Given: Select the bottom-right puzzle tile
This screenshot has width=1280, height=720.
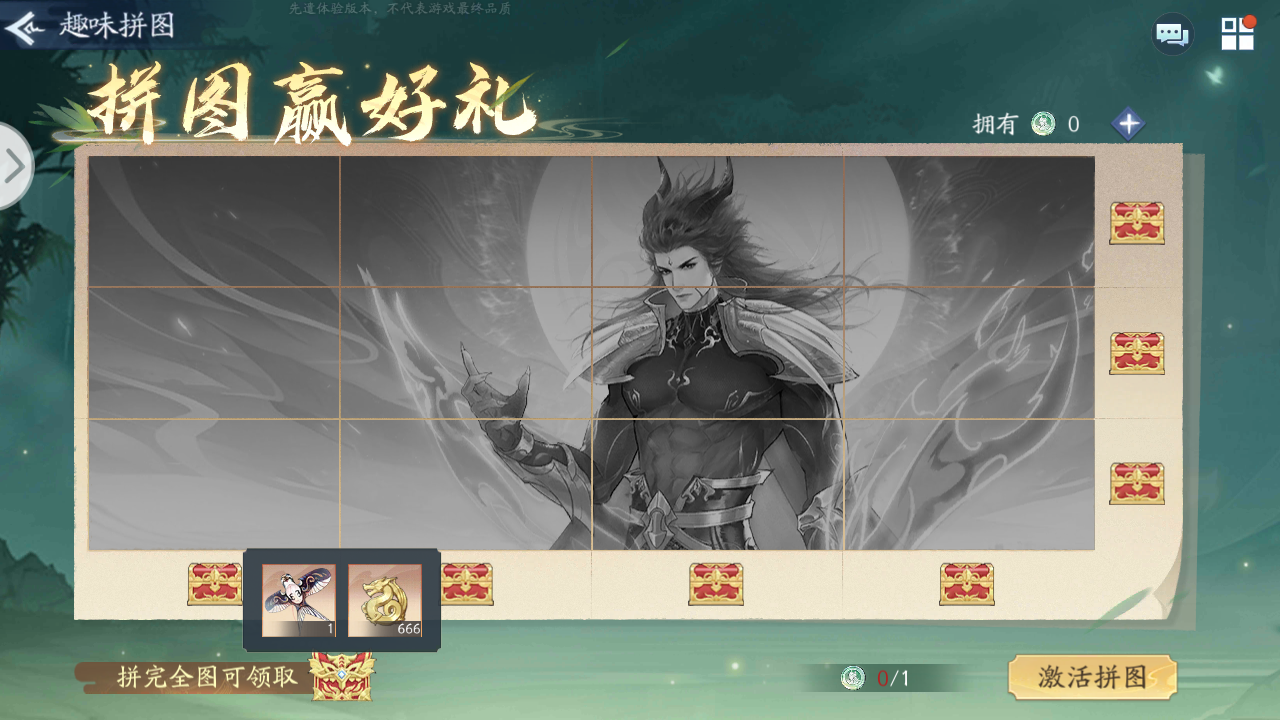Looking at the screenshot, I should [969, 484].
